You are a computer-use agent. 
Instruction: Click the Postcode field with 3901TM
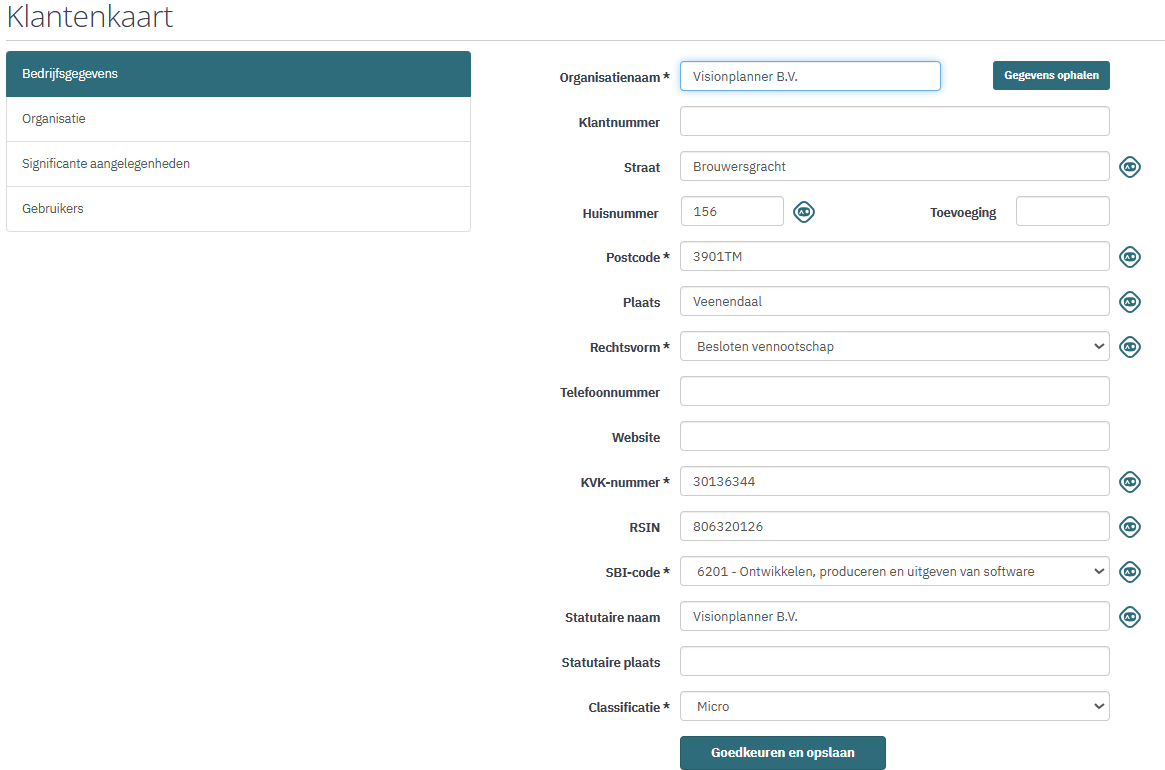click(x=895, y=256)
